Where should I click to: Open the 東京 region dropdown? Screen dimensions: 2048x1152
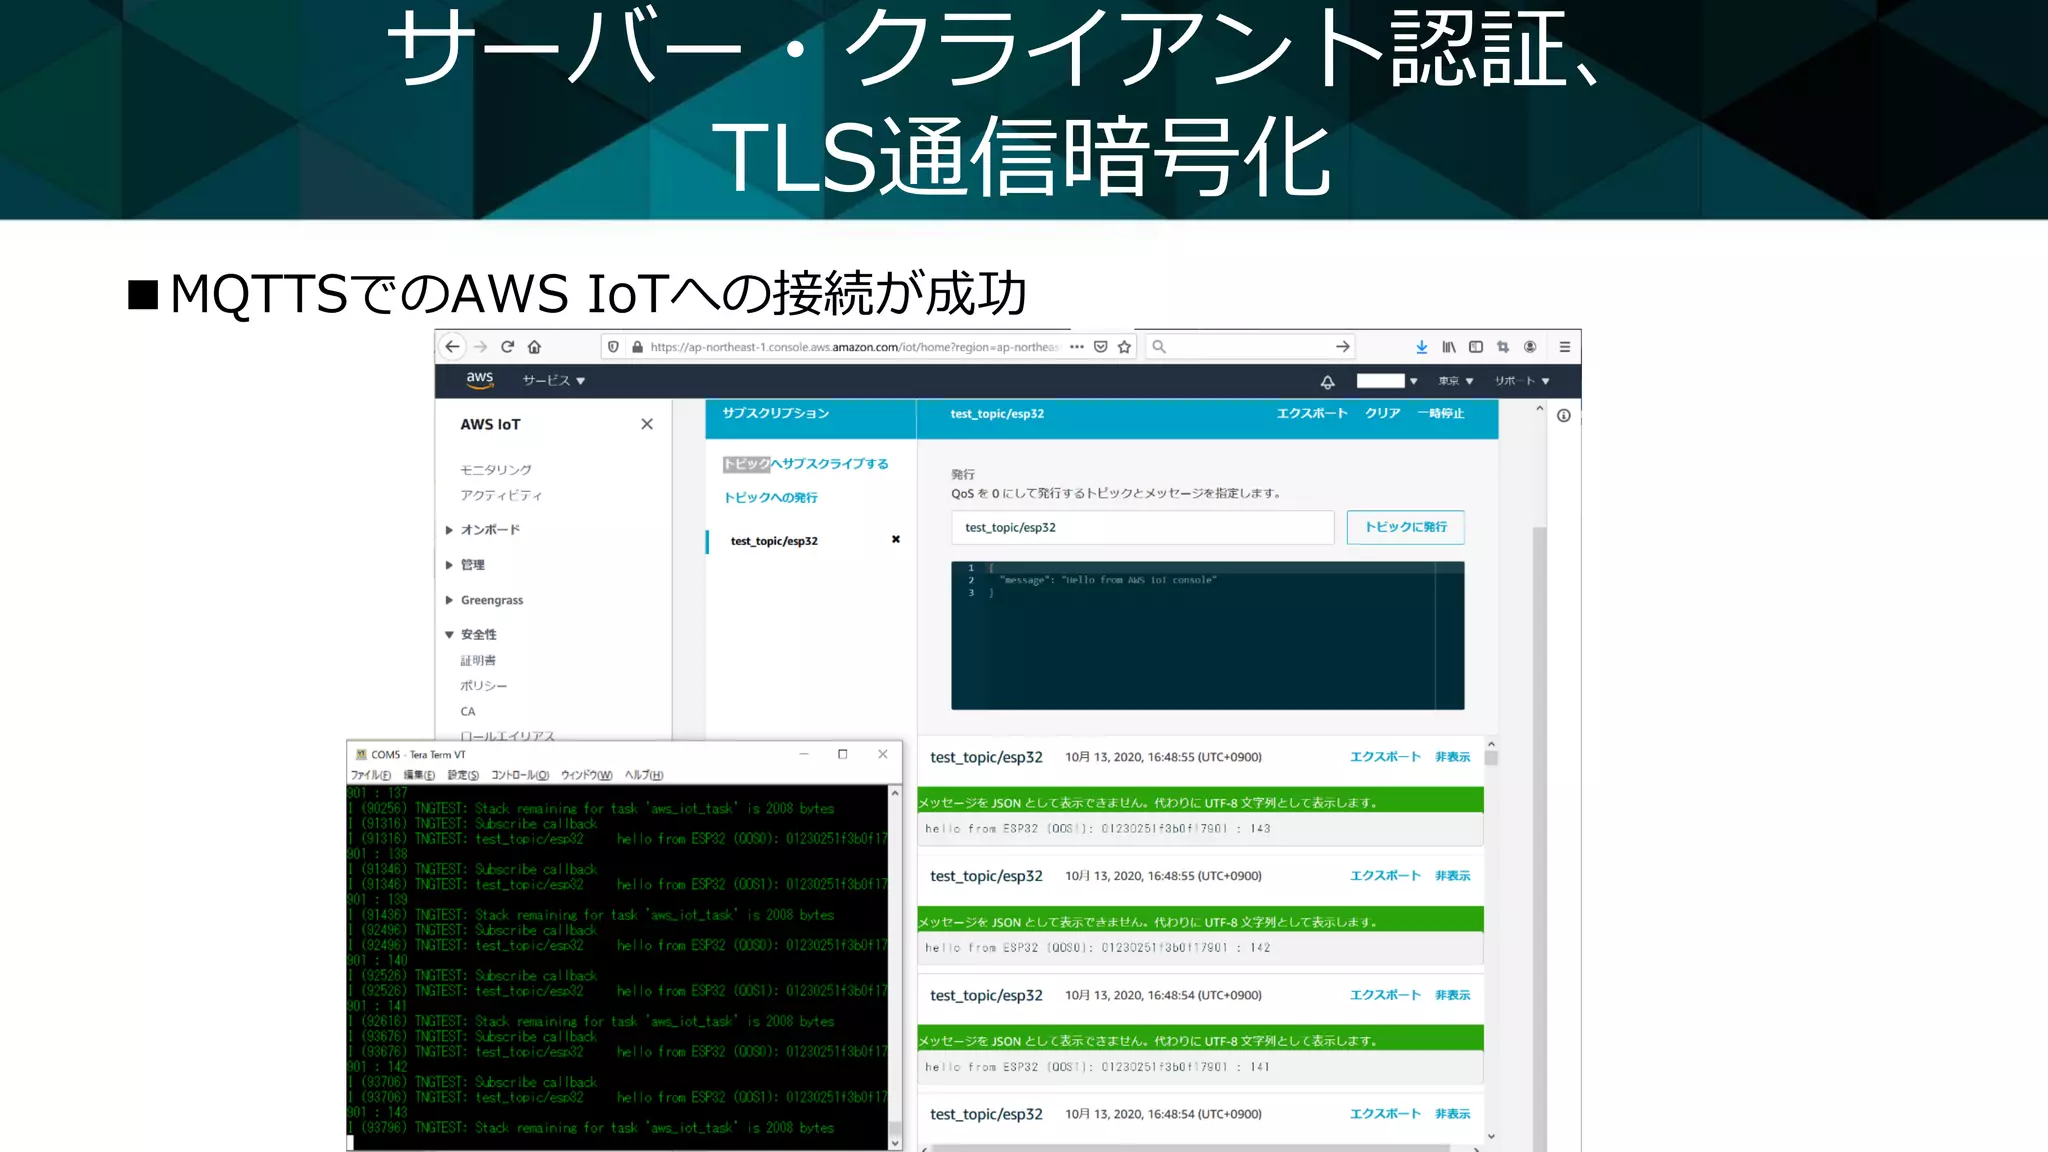[1456, 381]
